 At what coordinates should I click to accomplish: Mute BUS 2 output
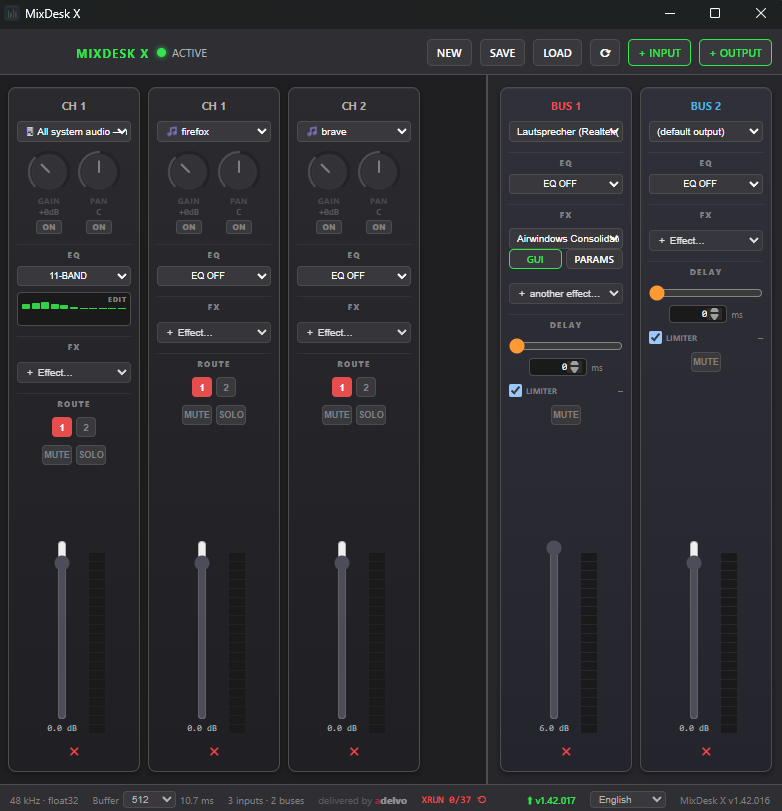click(x=706, y=362)
